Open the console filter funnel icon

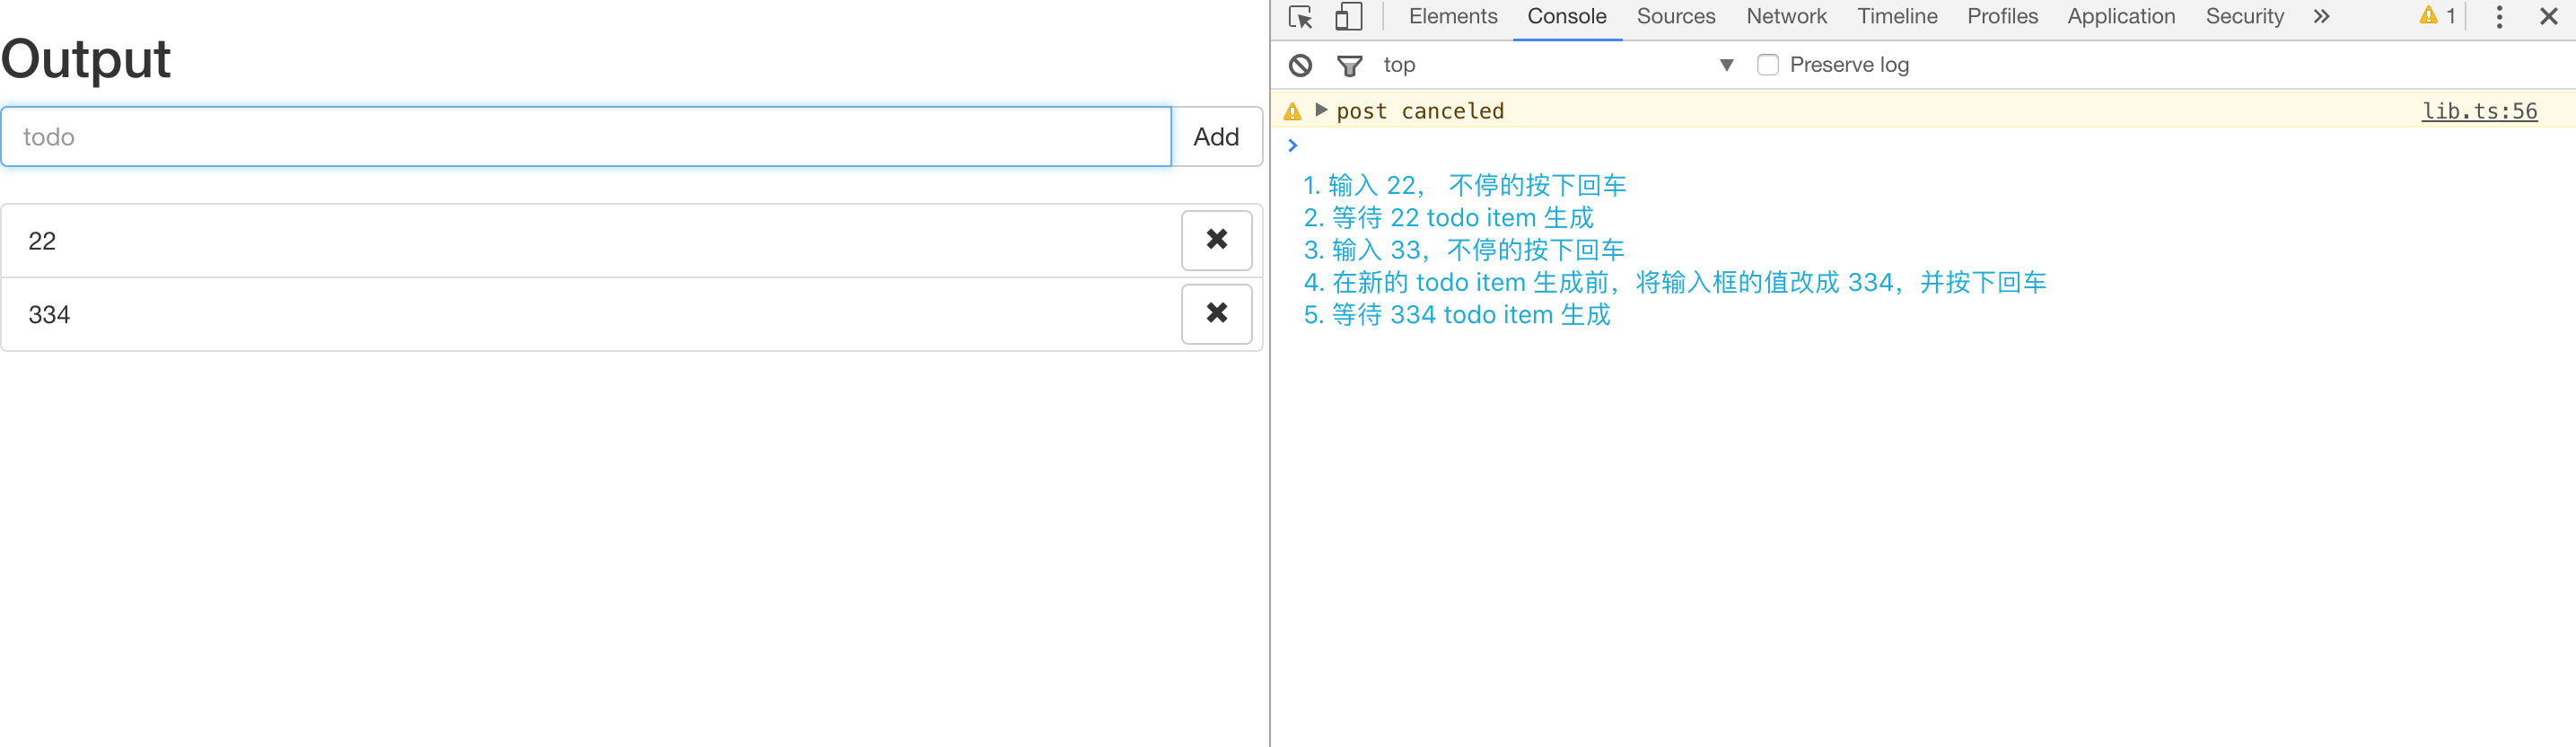(x=1349, y=66)
